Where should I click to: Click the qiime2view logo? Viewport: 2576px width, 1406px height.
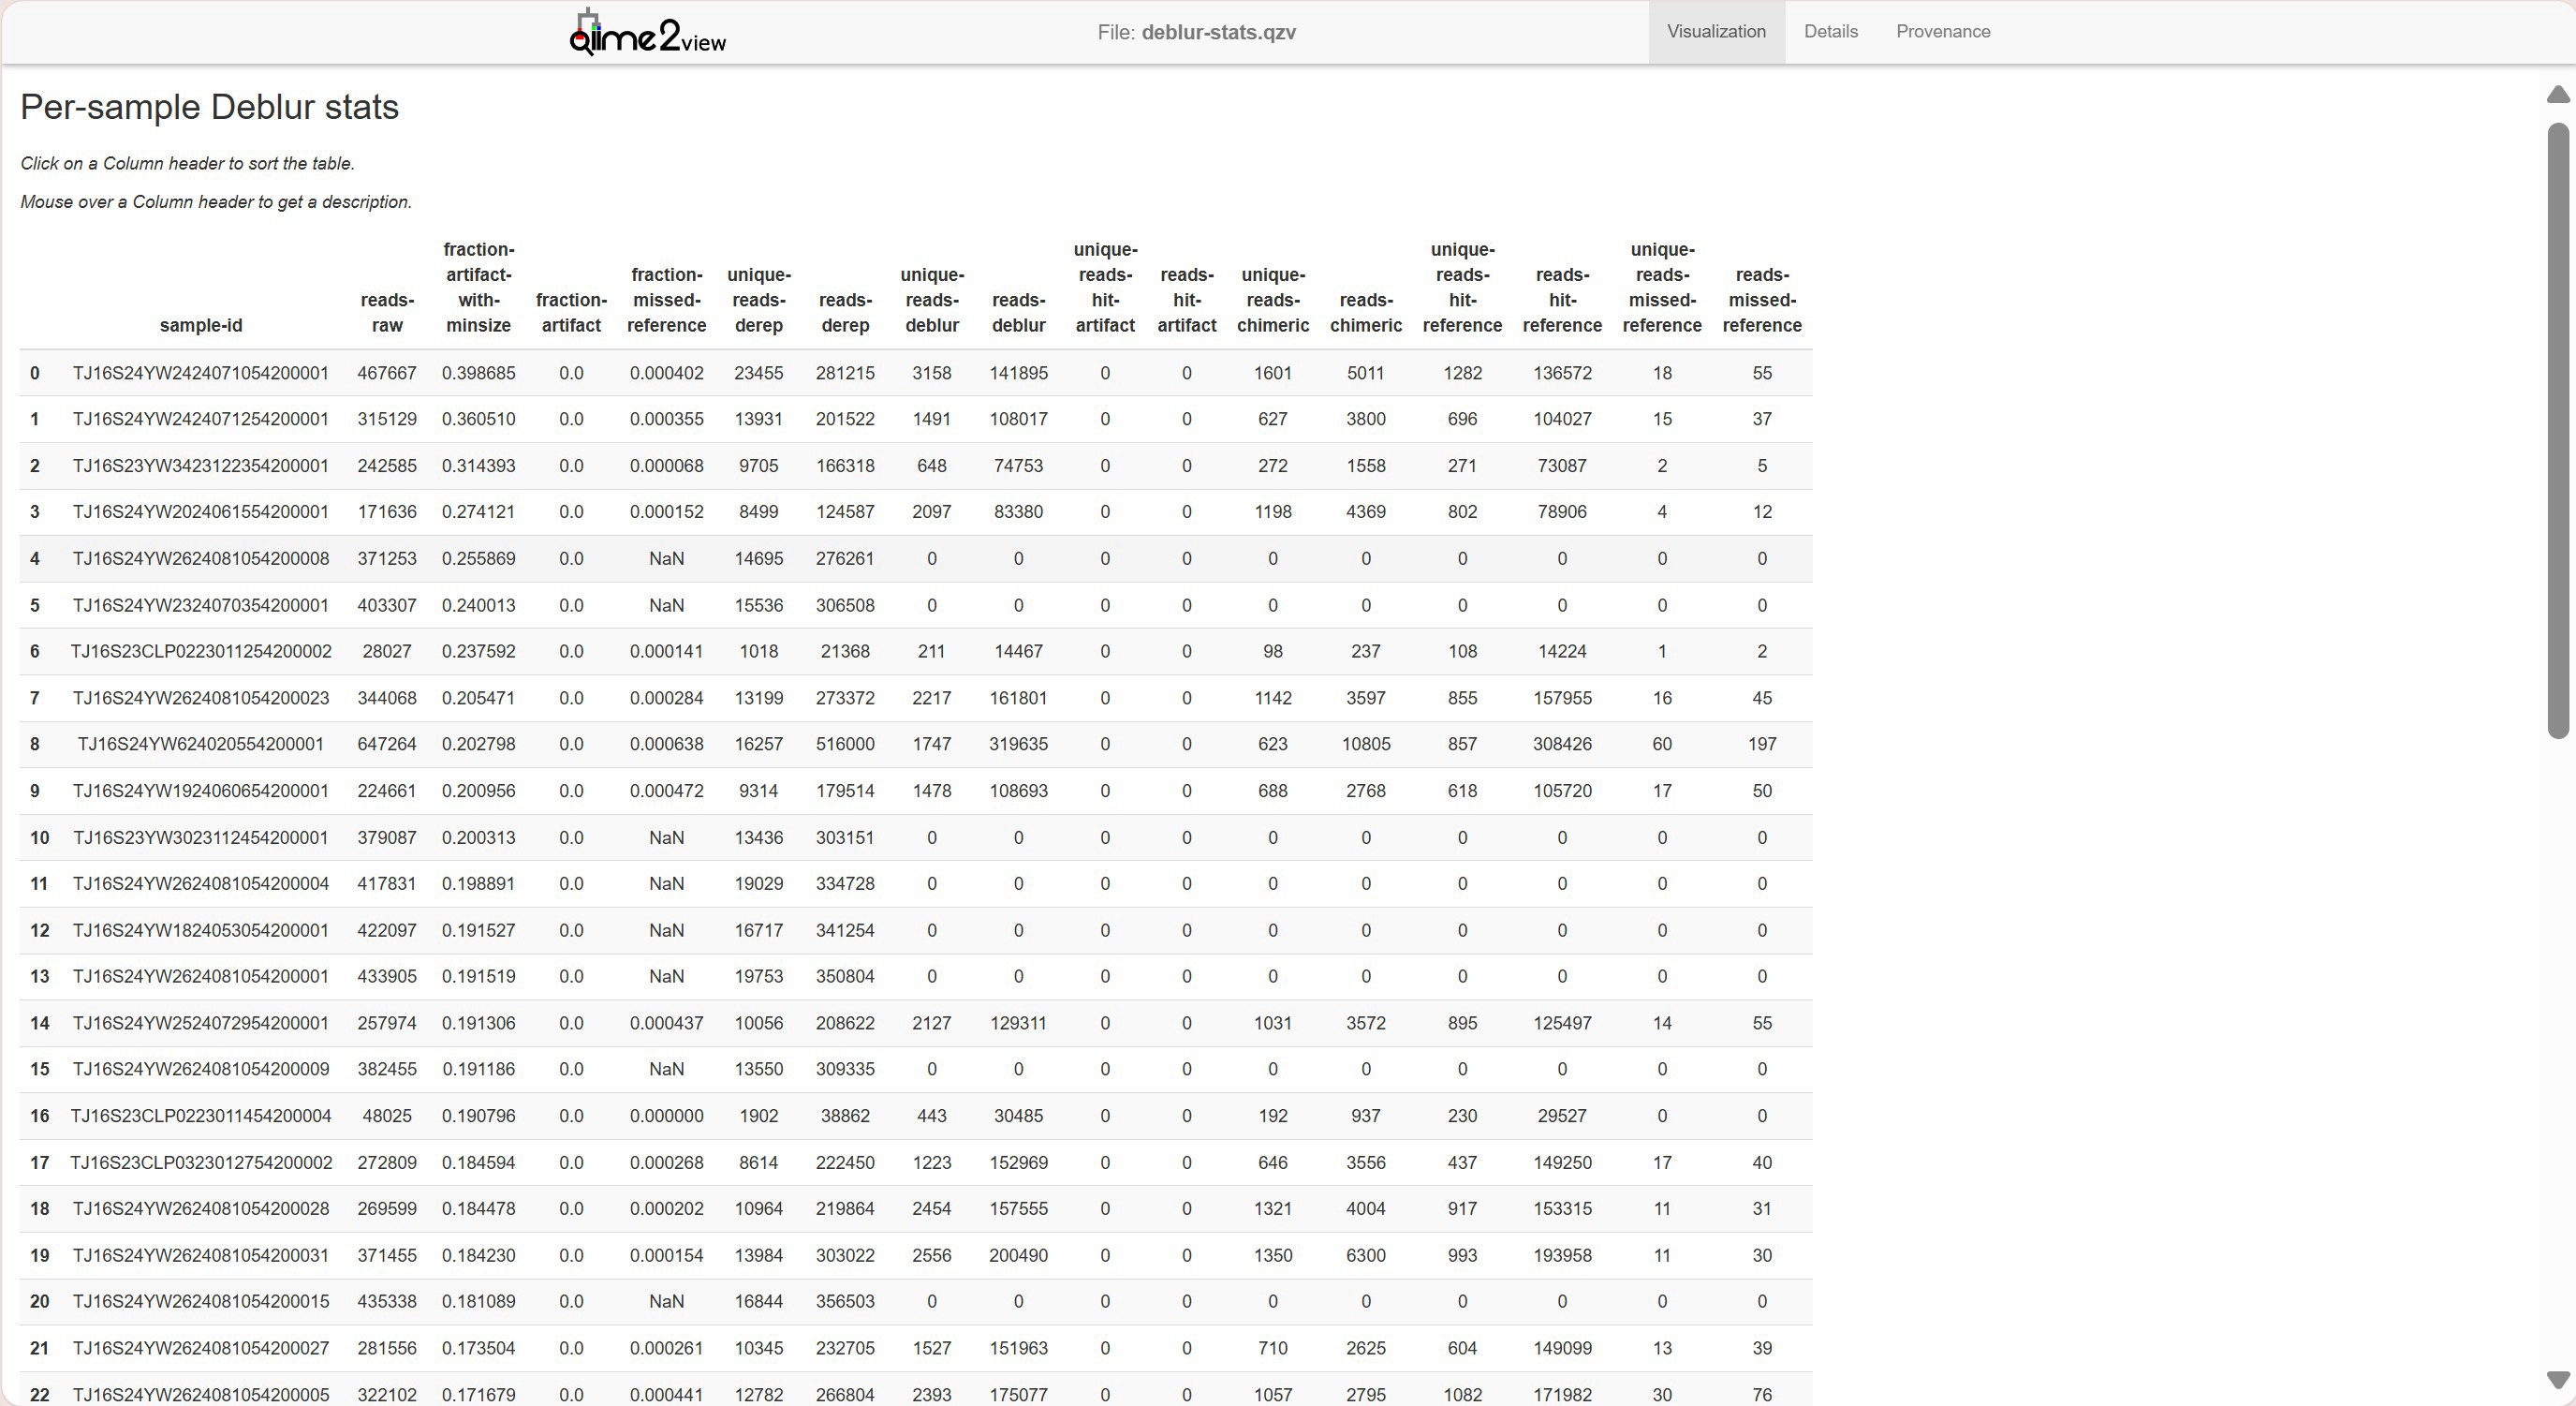648,34
